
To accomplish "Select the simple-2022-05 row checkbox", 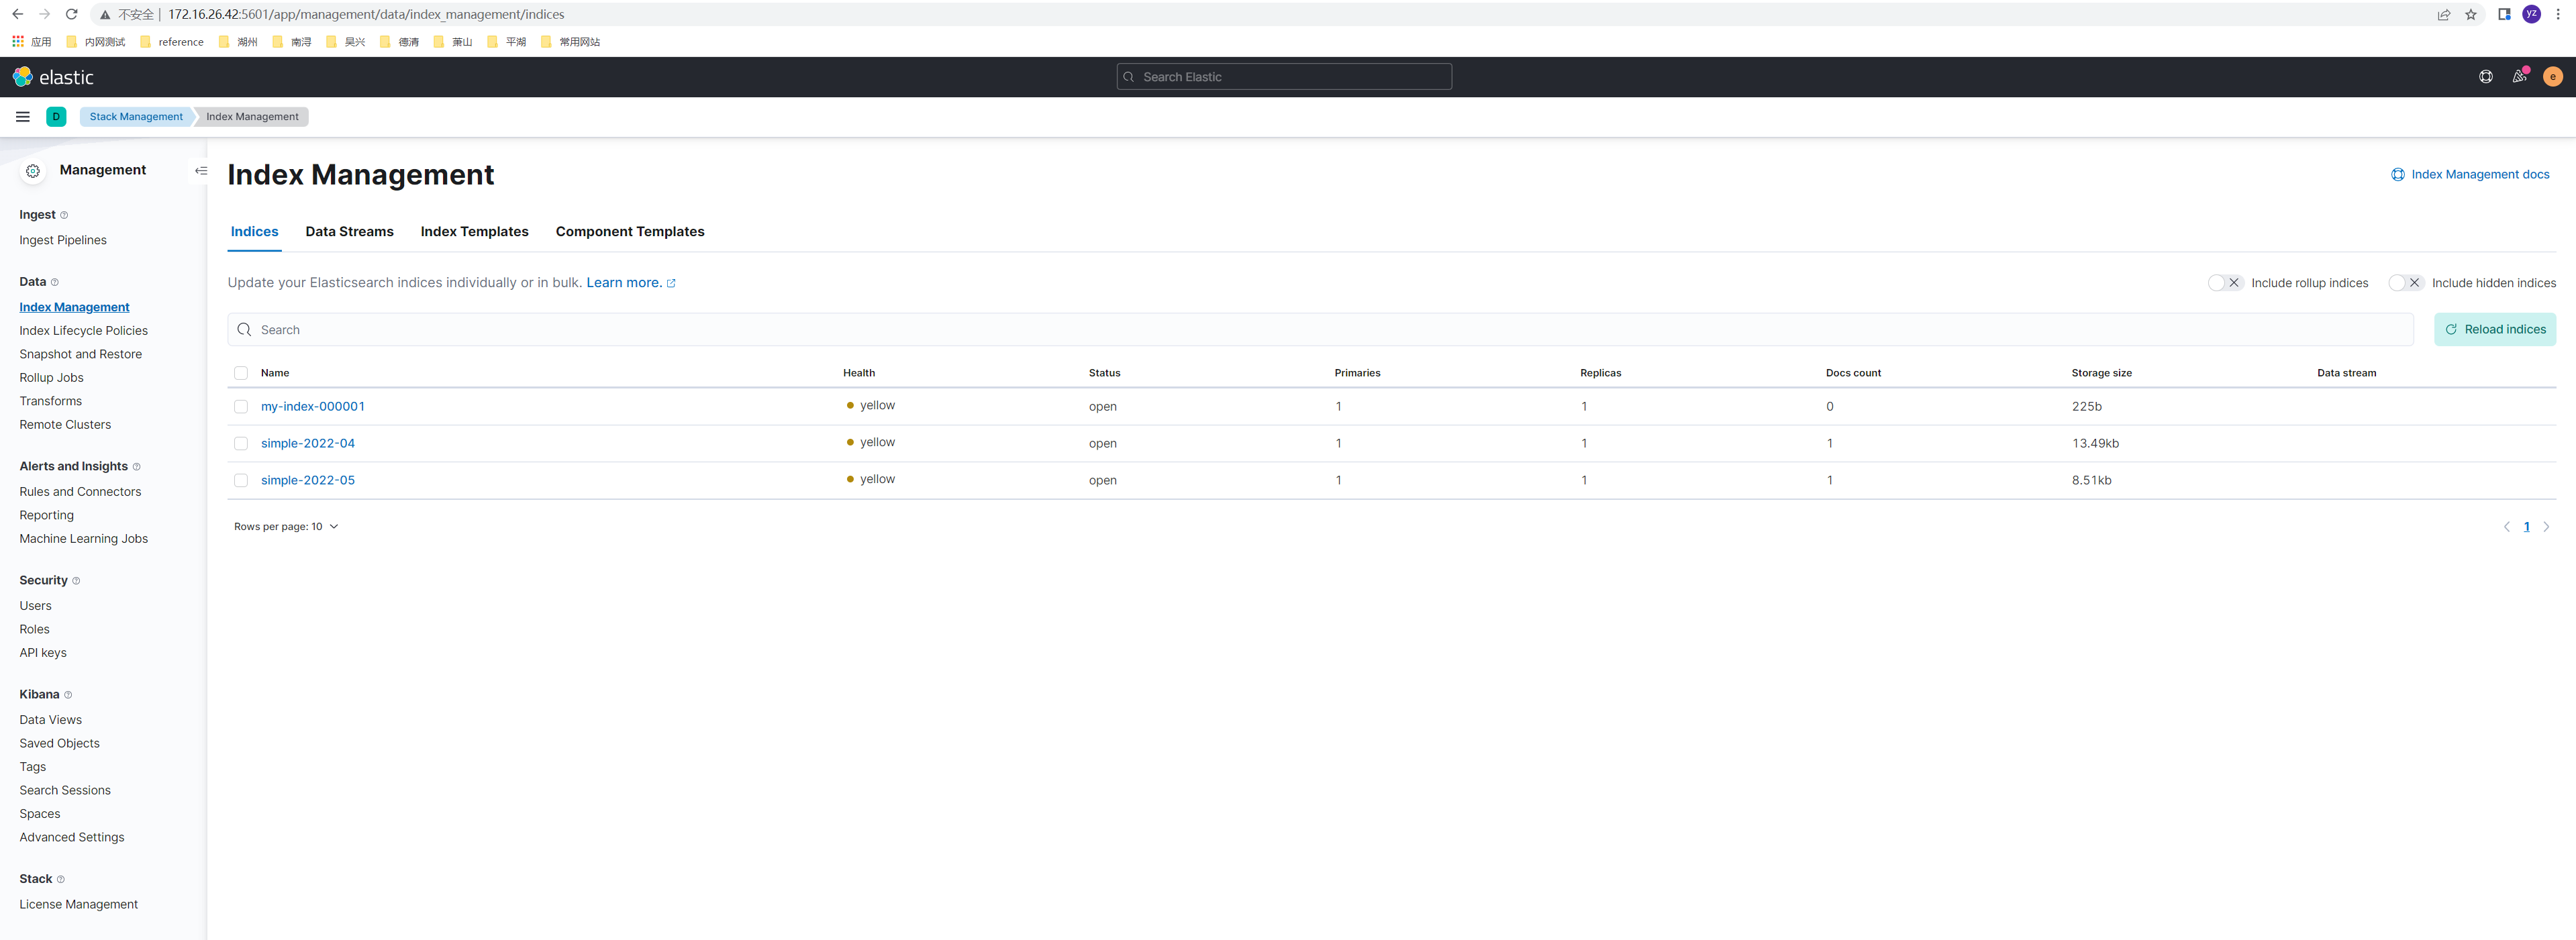I will click(x=241, y=481).
